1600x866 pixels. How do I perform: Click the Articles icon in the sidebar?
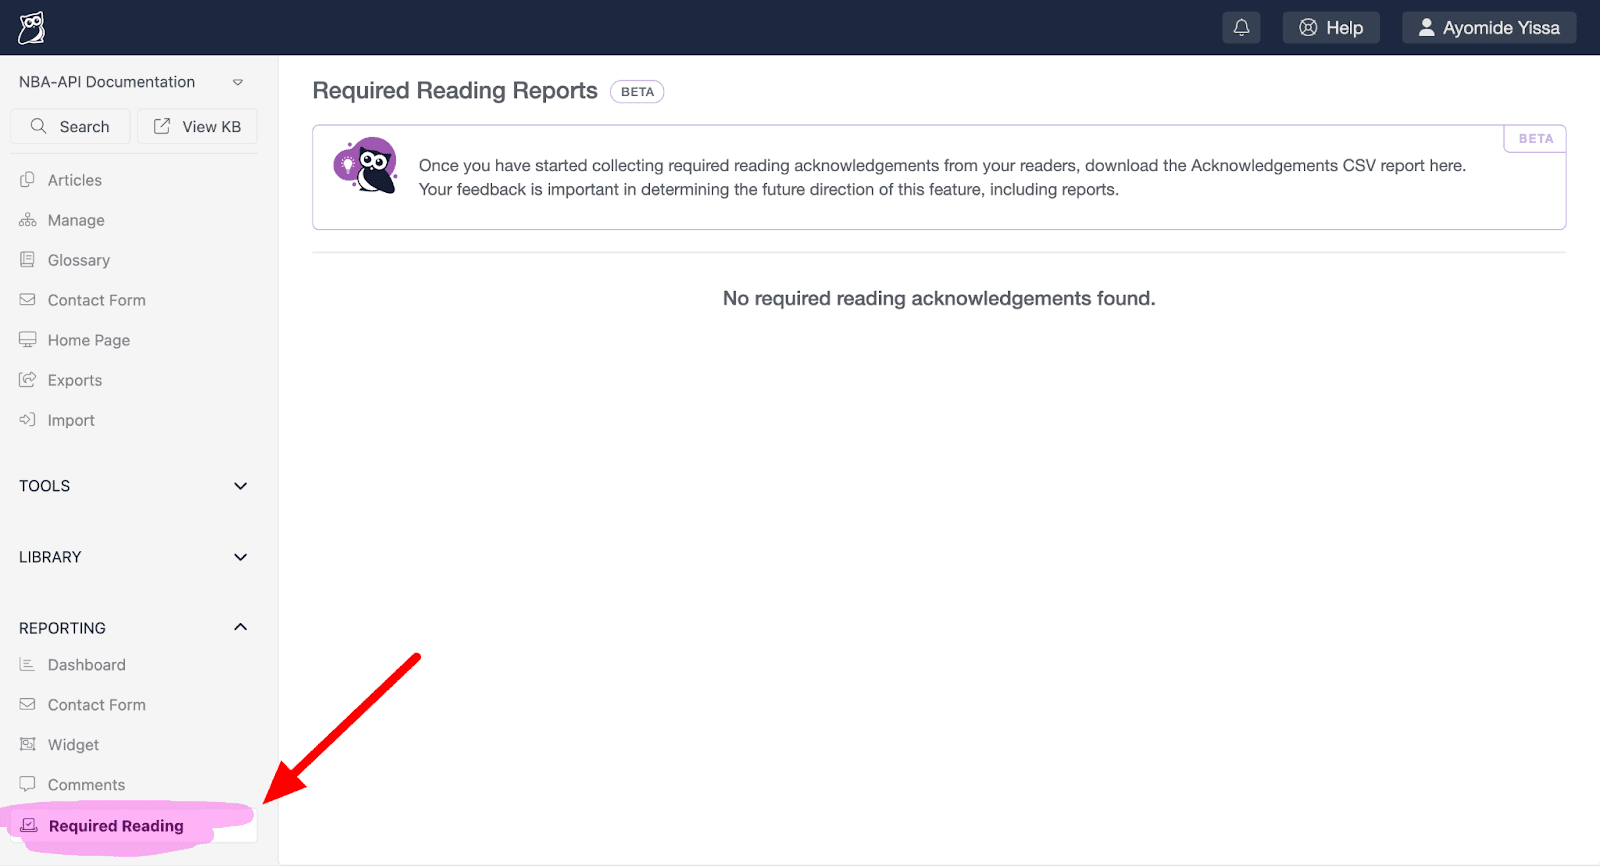click(28, 180)
